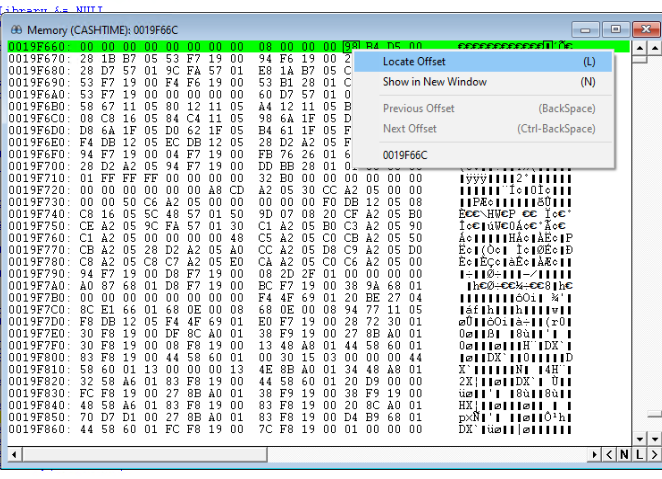Select Locate Offset from context menu
Viewport: 662px width, 479px height.
coord(414,62)
